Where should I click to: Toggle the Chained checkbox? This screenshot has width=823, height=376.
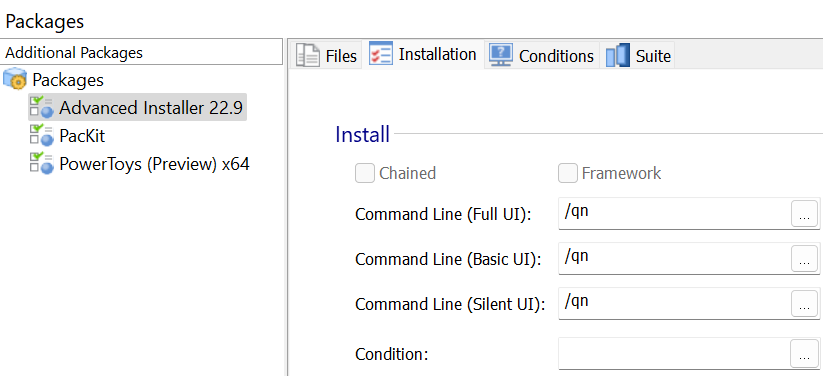pos(365,173)
